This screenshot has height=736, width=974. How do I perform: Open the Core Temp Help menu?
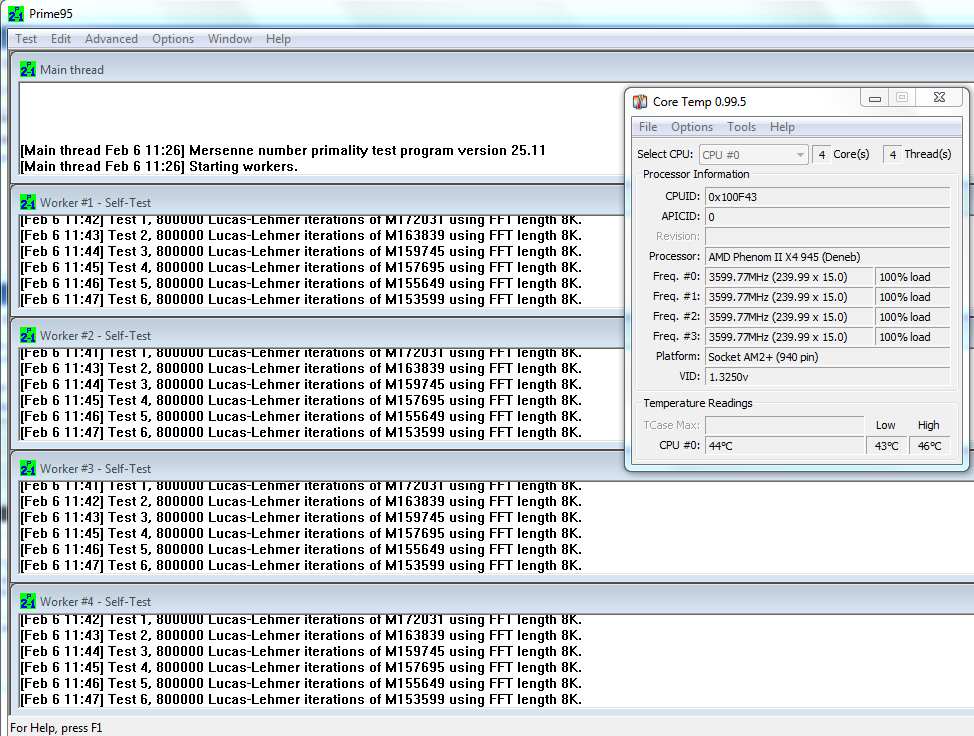coord(782,127)
